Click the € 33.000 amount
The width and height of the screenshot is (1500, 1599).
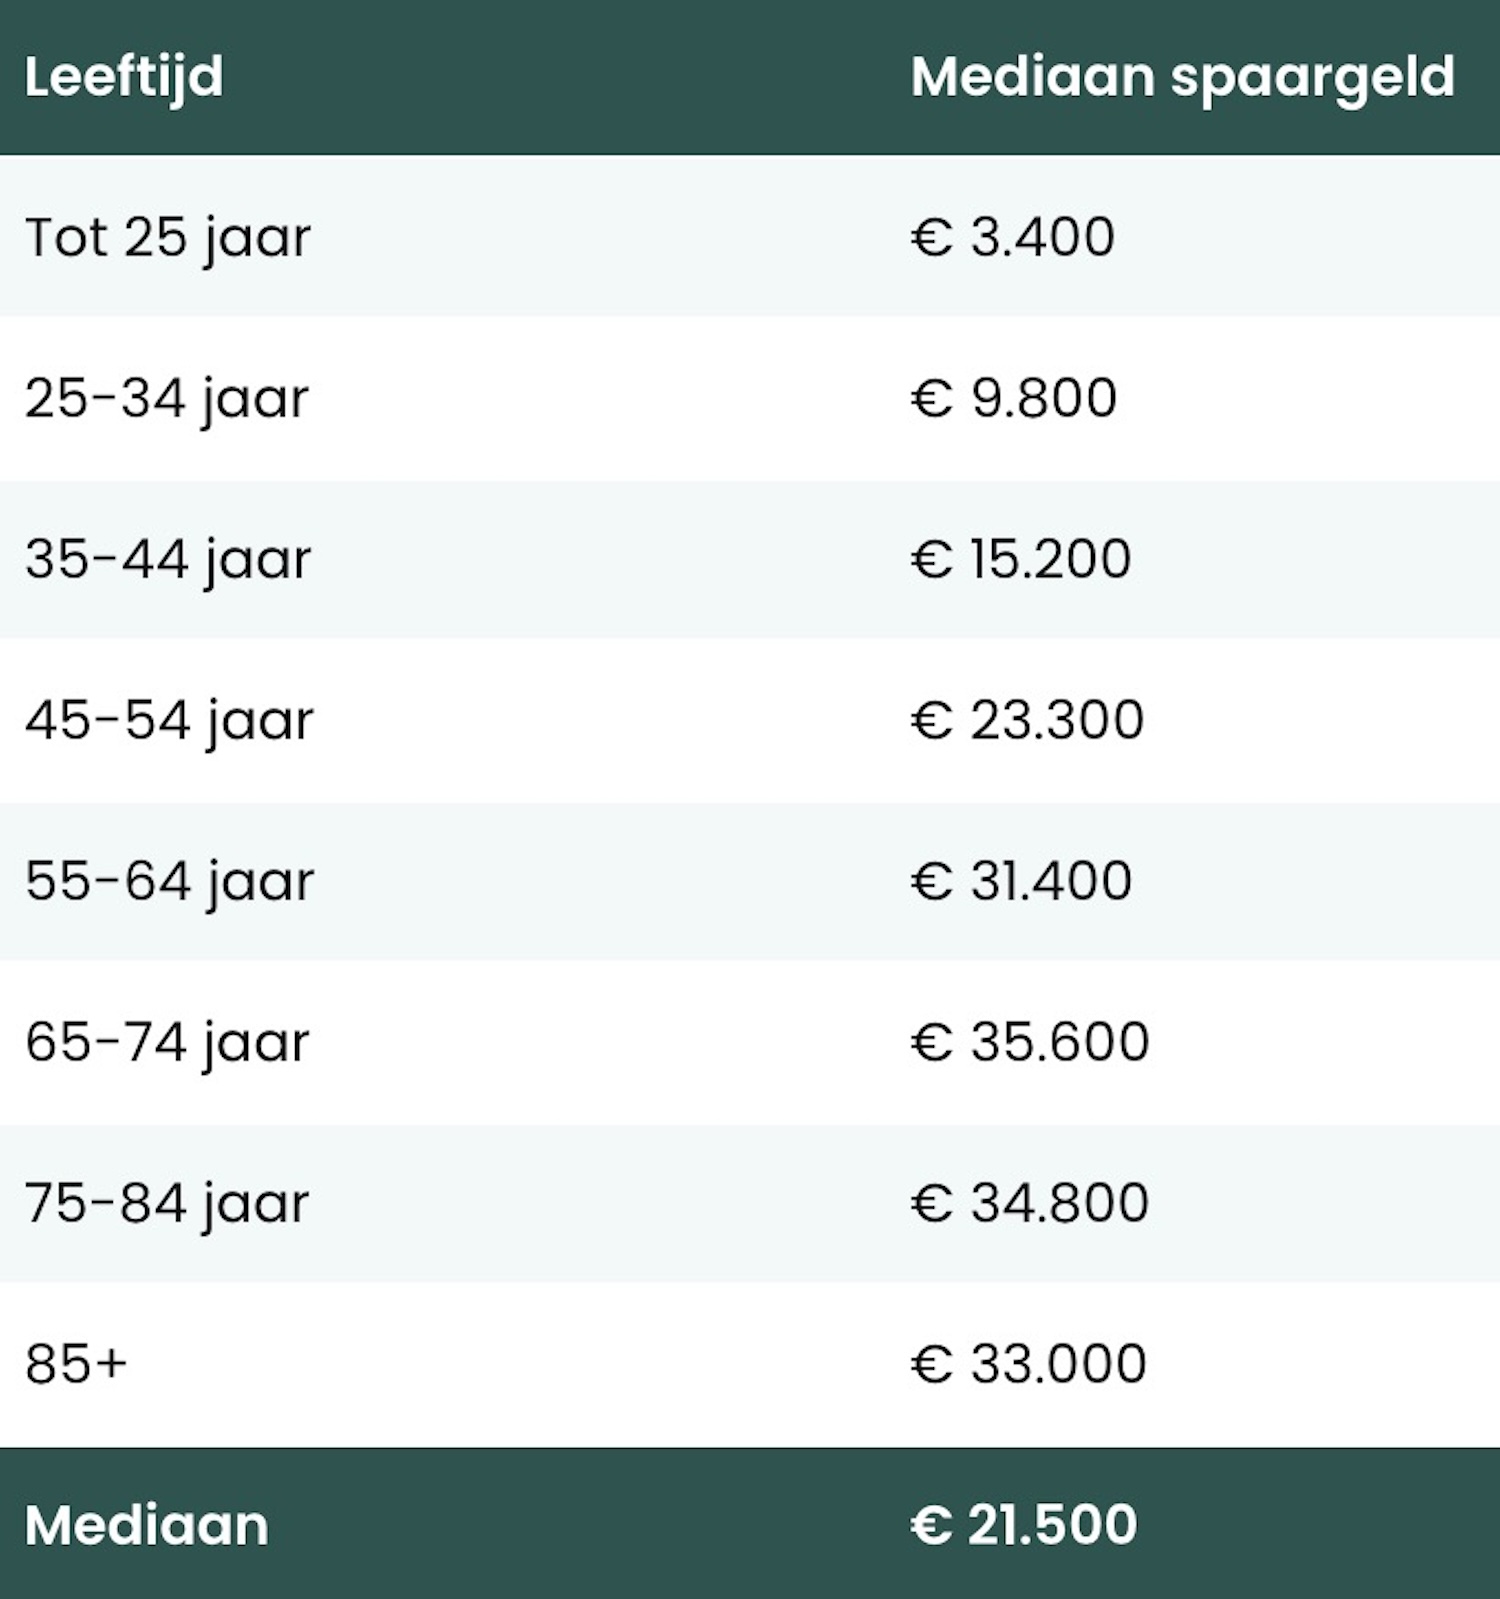point(1028,1364)
